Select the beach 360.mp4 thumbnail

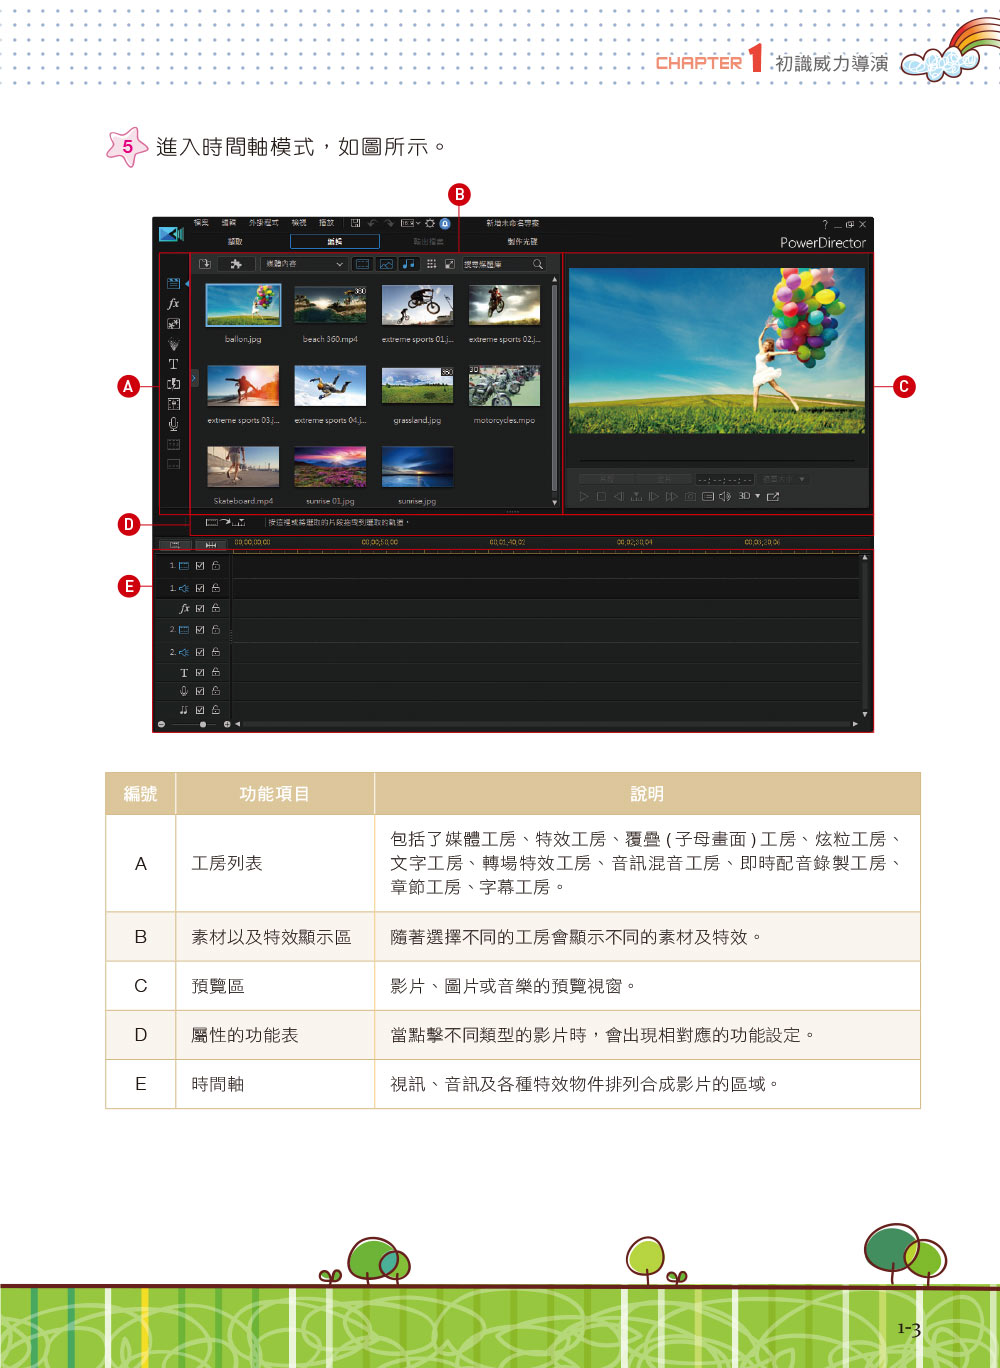click(x=330, y=305)
